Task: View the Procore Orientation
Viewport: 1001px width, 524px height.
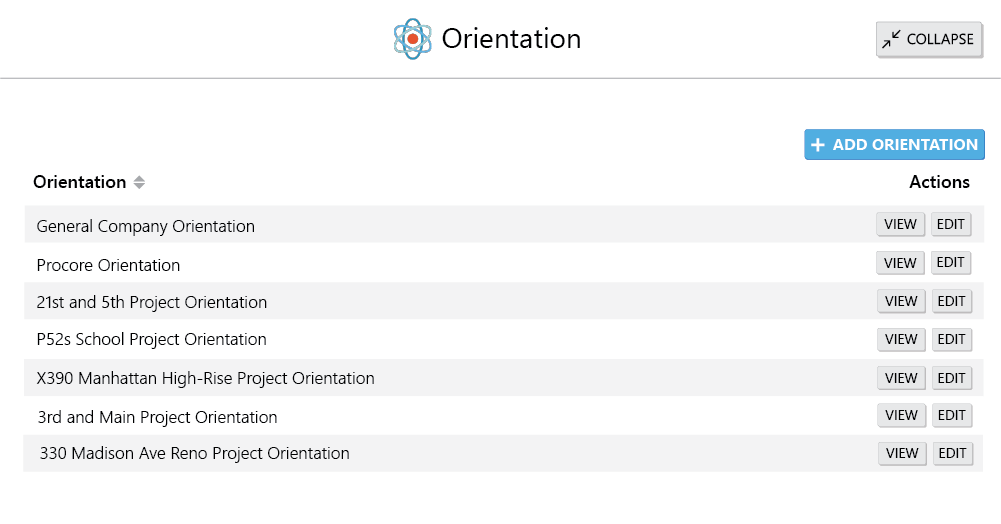Action: (x=900, y=263)
